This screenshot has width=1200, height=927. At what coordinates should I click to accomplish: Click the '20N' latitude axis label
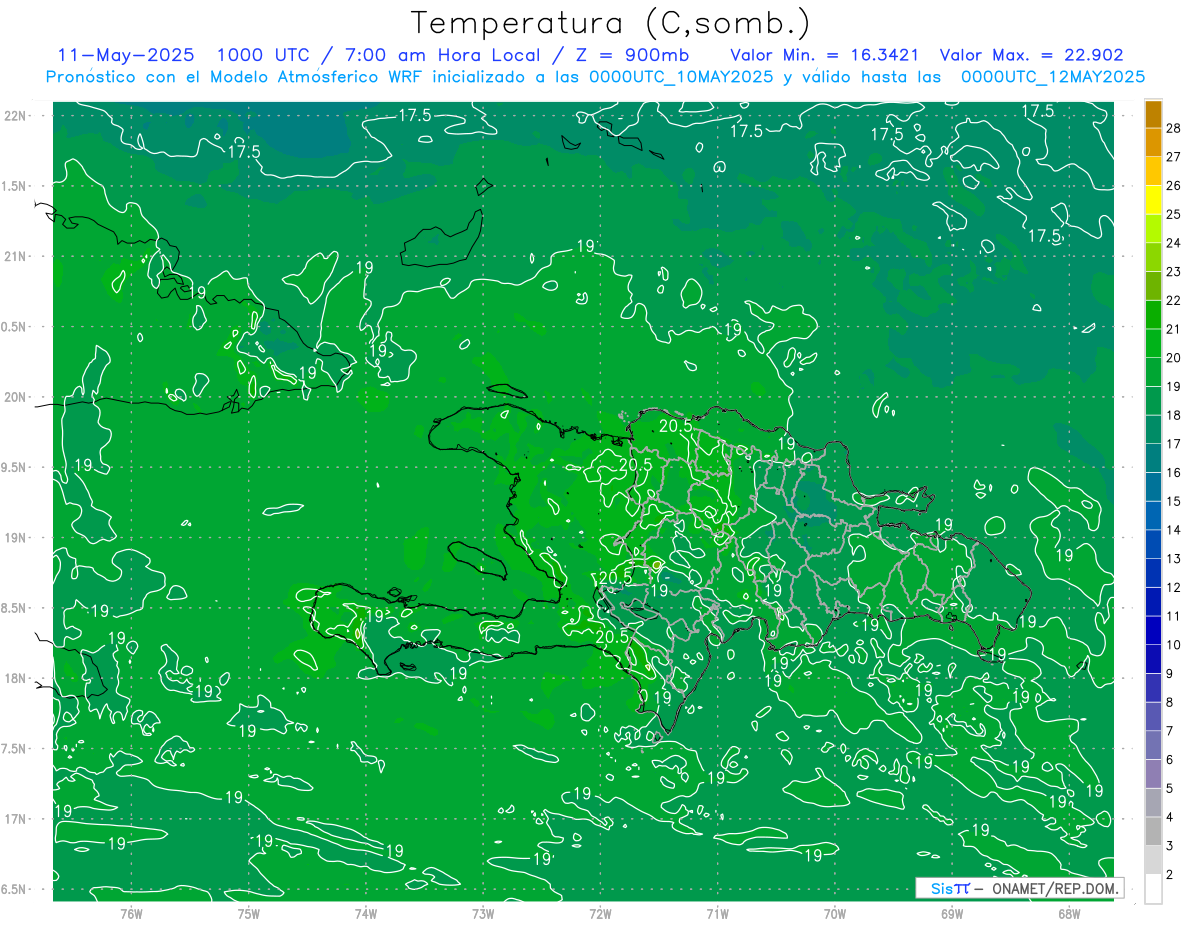click(x=17, y=397)
